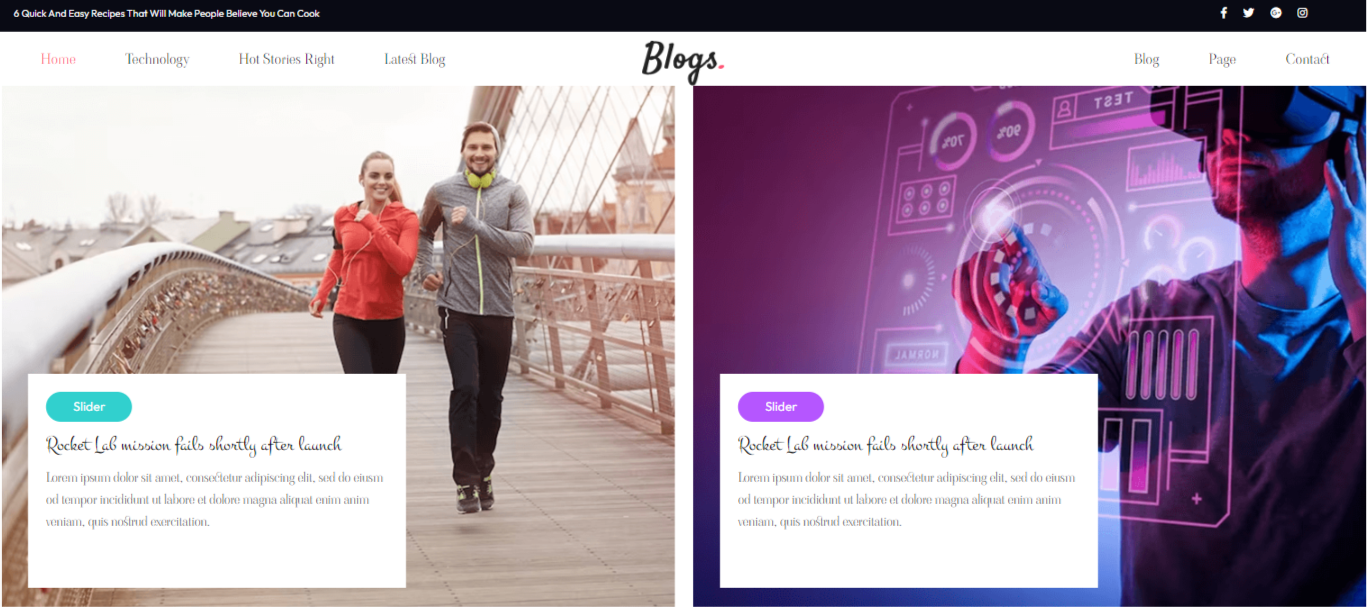Open the Page navigation link
Image resolution: width=1369 pixels, height=612 pixels.
[x=1222, y=59]
